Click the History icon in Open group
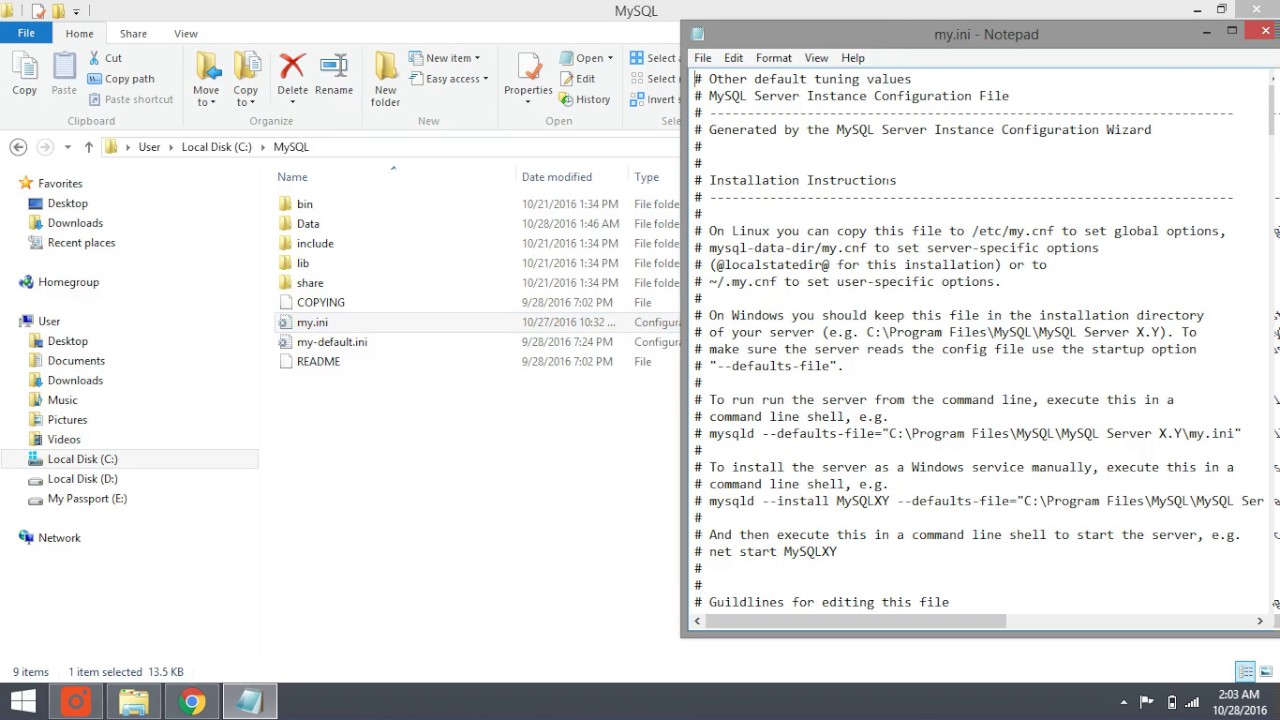The height and width of the screenshot is (720, 1280). tap(567, 99)
